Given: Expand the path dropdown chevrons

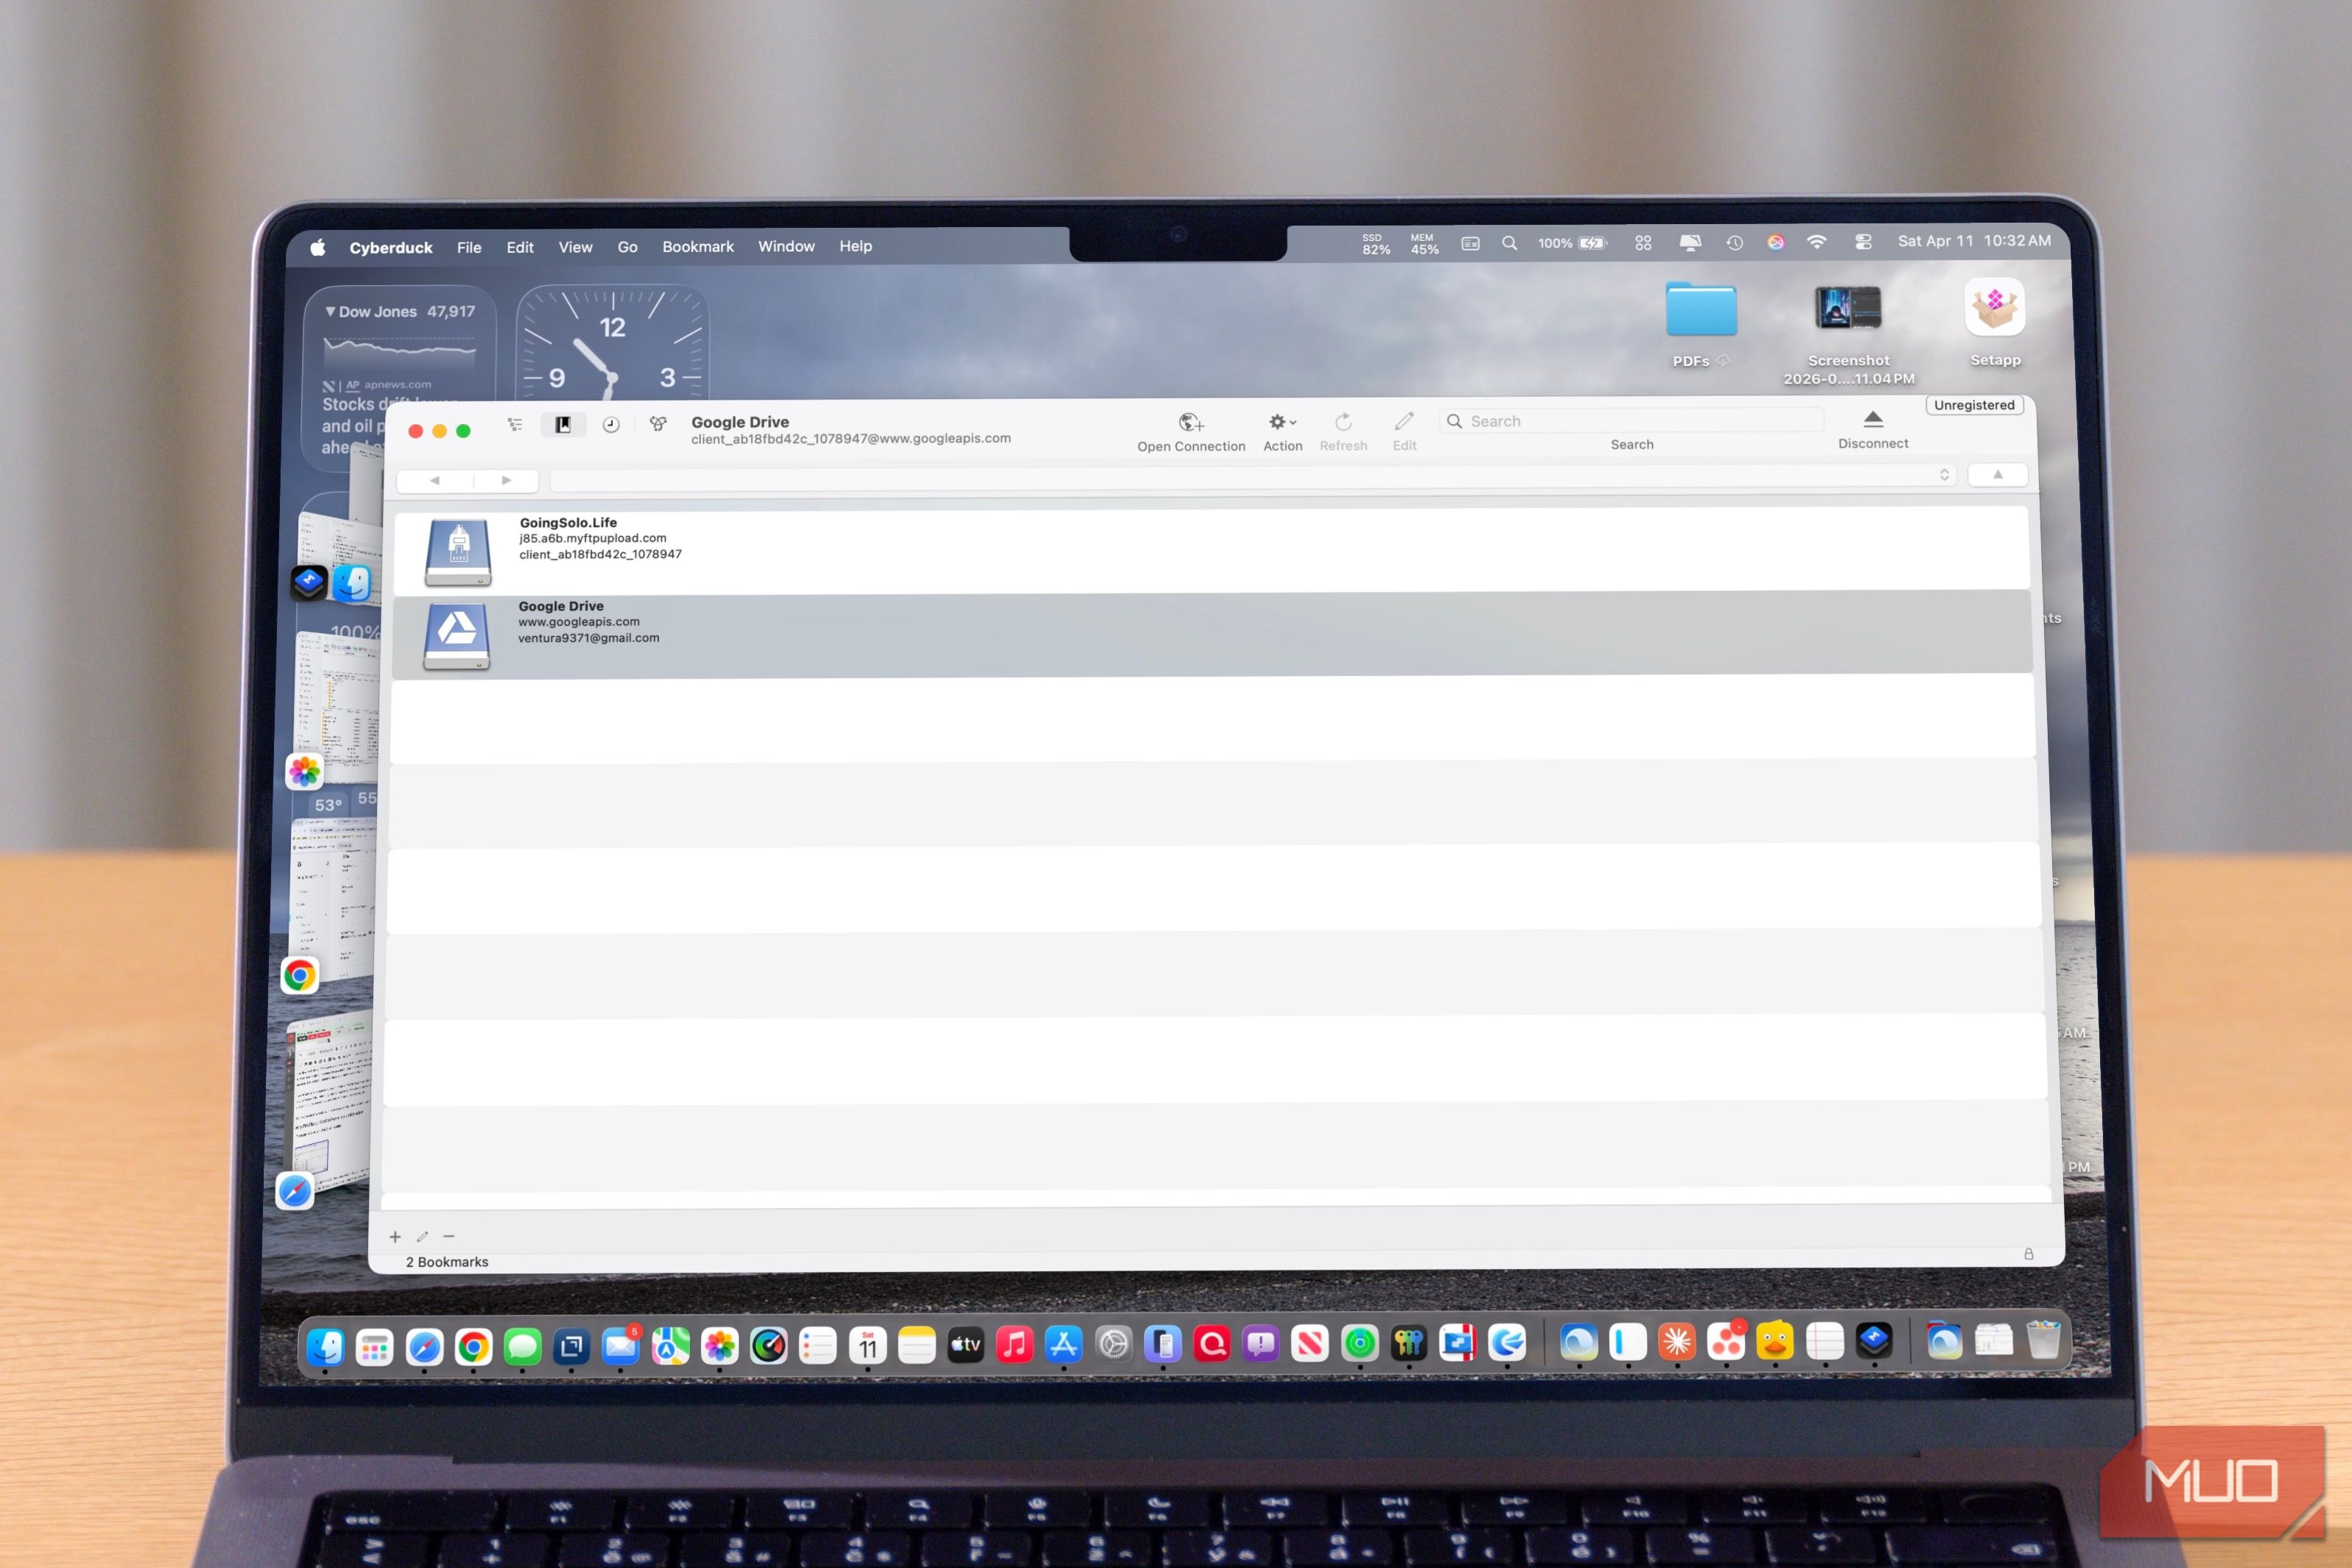Looking at the screenshot, I should (x=1944, y=475).
